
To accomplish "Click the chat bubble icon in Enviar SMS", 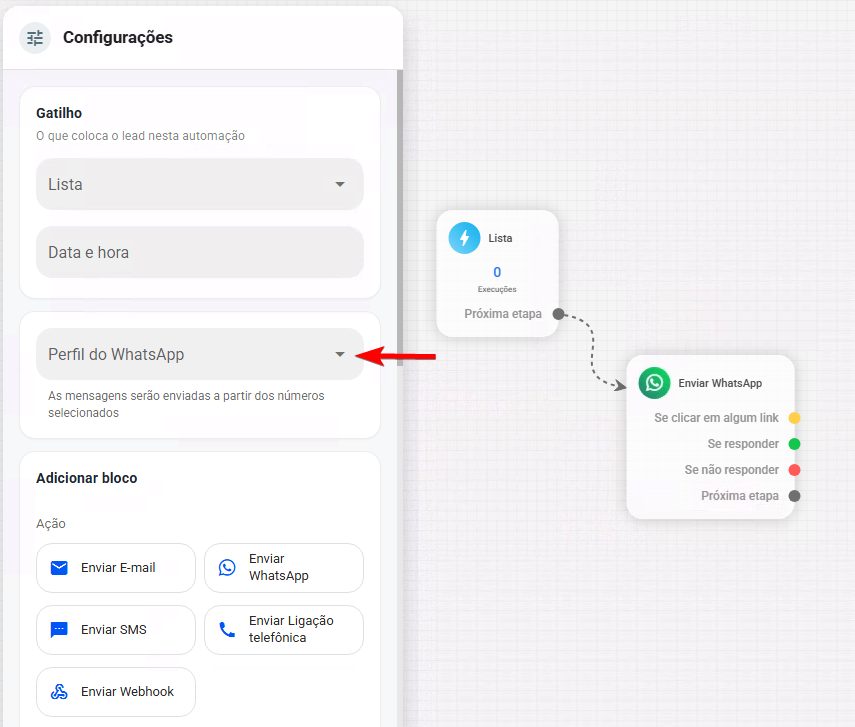I will click(x=59, y=630).
